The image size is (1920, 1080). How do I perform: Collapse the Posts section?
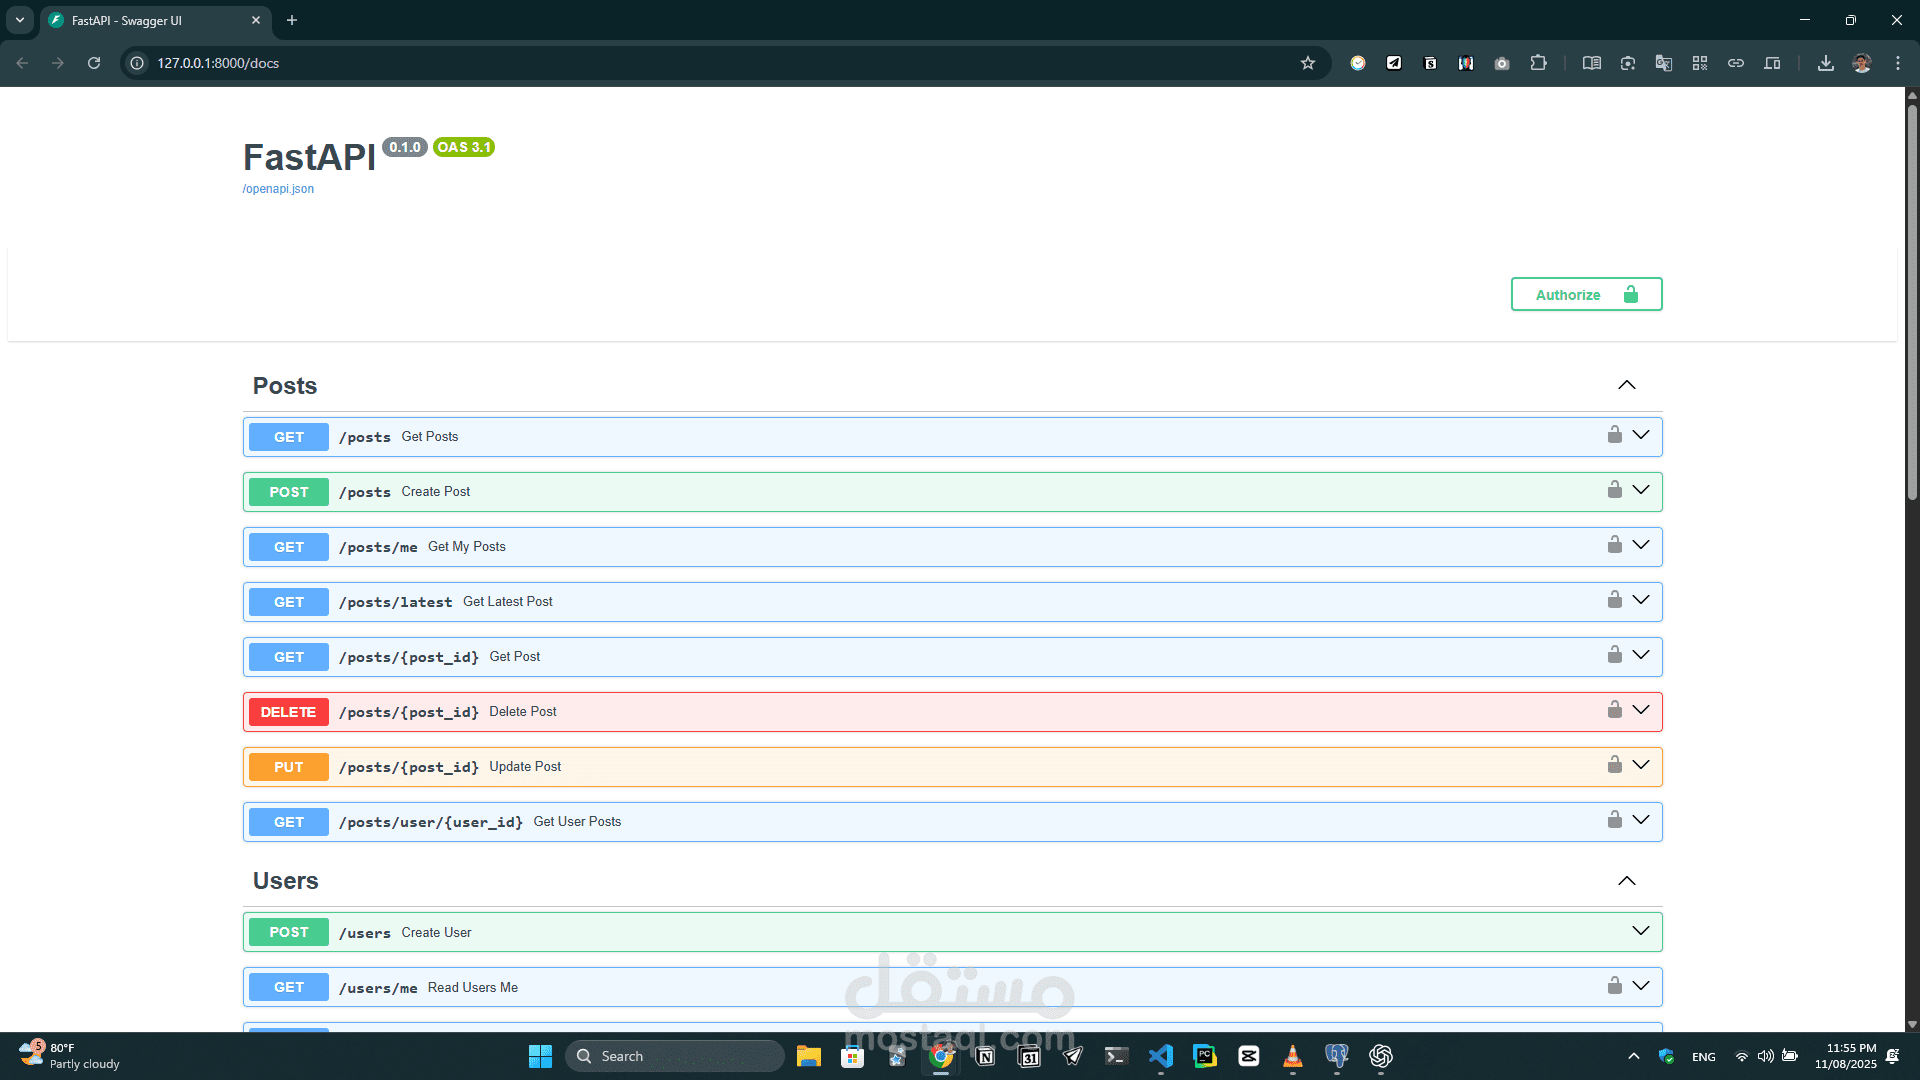coord(1626,386)
